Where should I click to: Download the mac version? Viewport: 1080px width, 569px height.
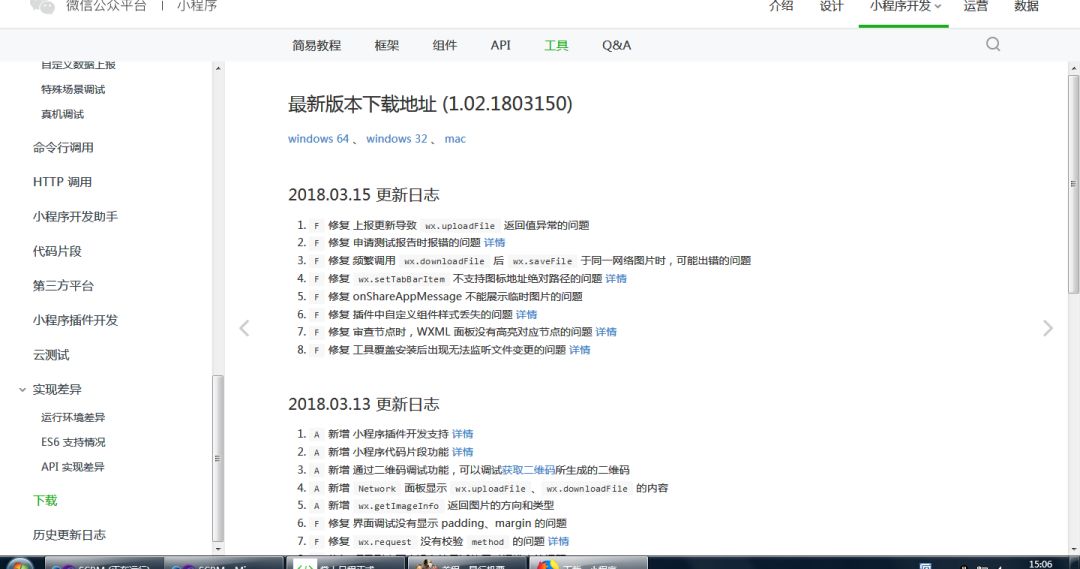click(455, 138)
